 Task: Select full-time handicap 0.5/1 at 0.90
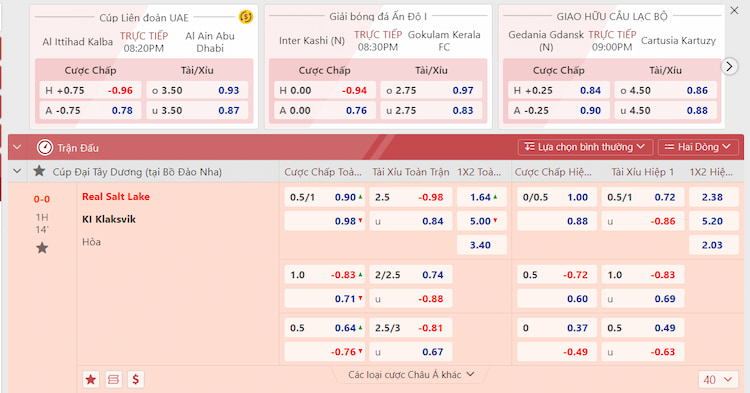[x=325, y=197]
